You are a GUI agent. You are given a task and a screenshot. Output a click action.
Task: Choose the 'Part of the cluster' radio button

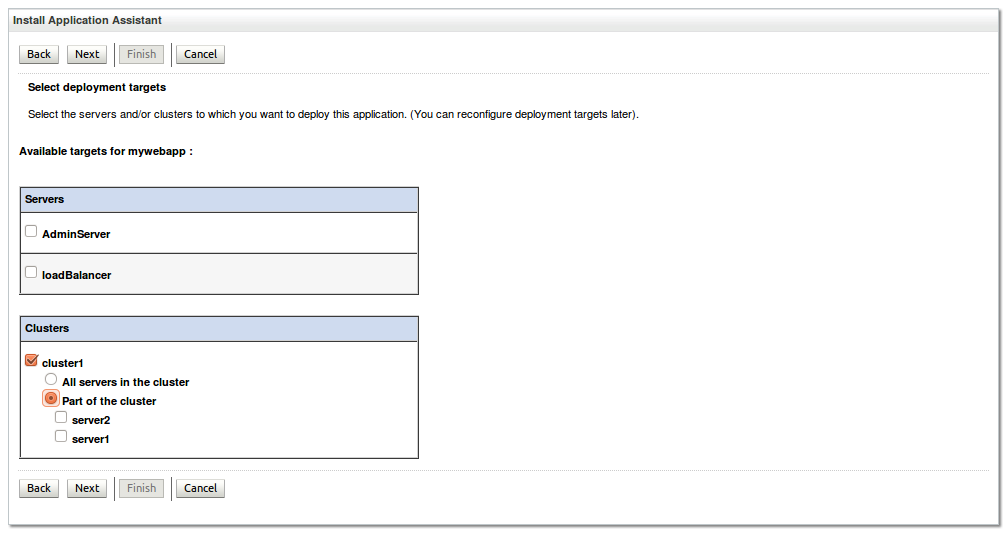pos(51,398)
